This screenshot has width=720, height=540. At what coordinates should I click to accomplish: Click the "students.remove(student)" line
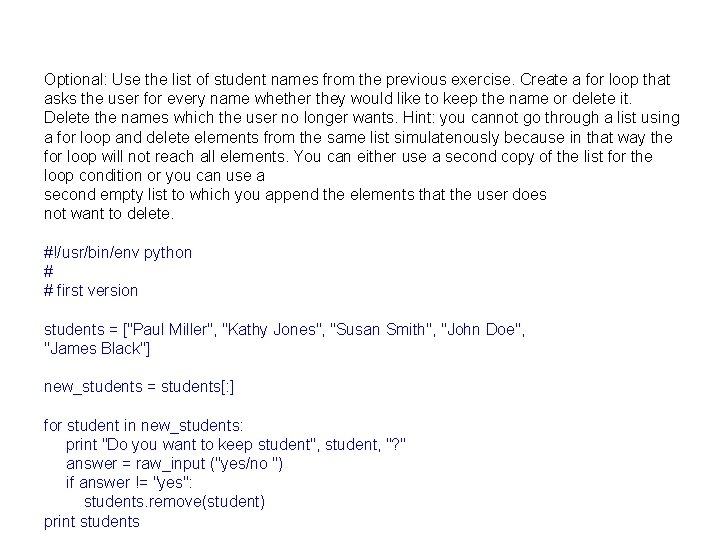174,501
